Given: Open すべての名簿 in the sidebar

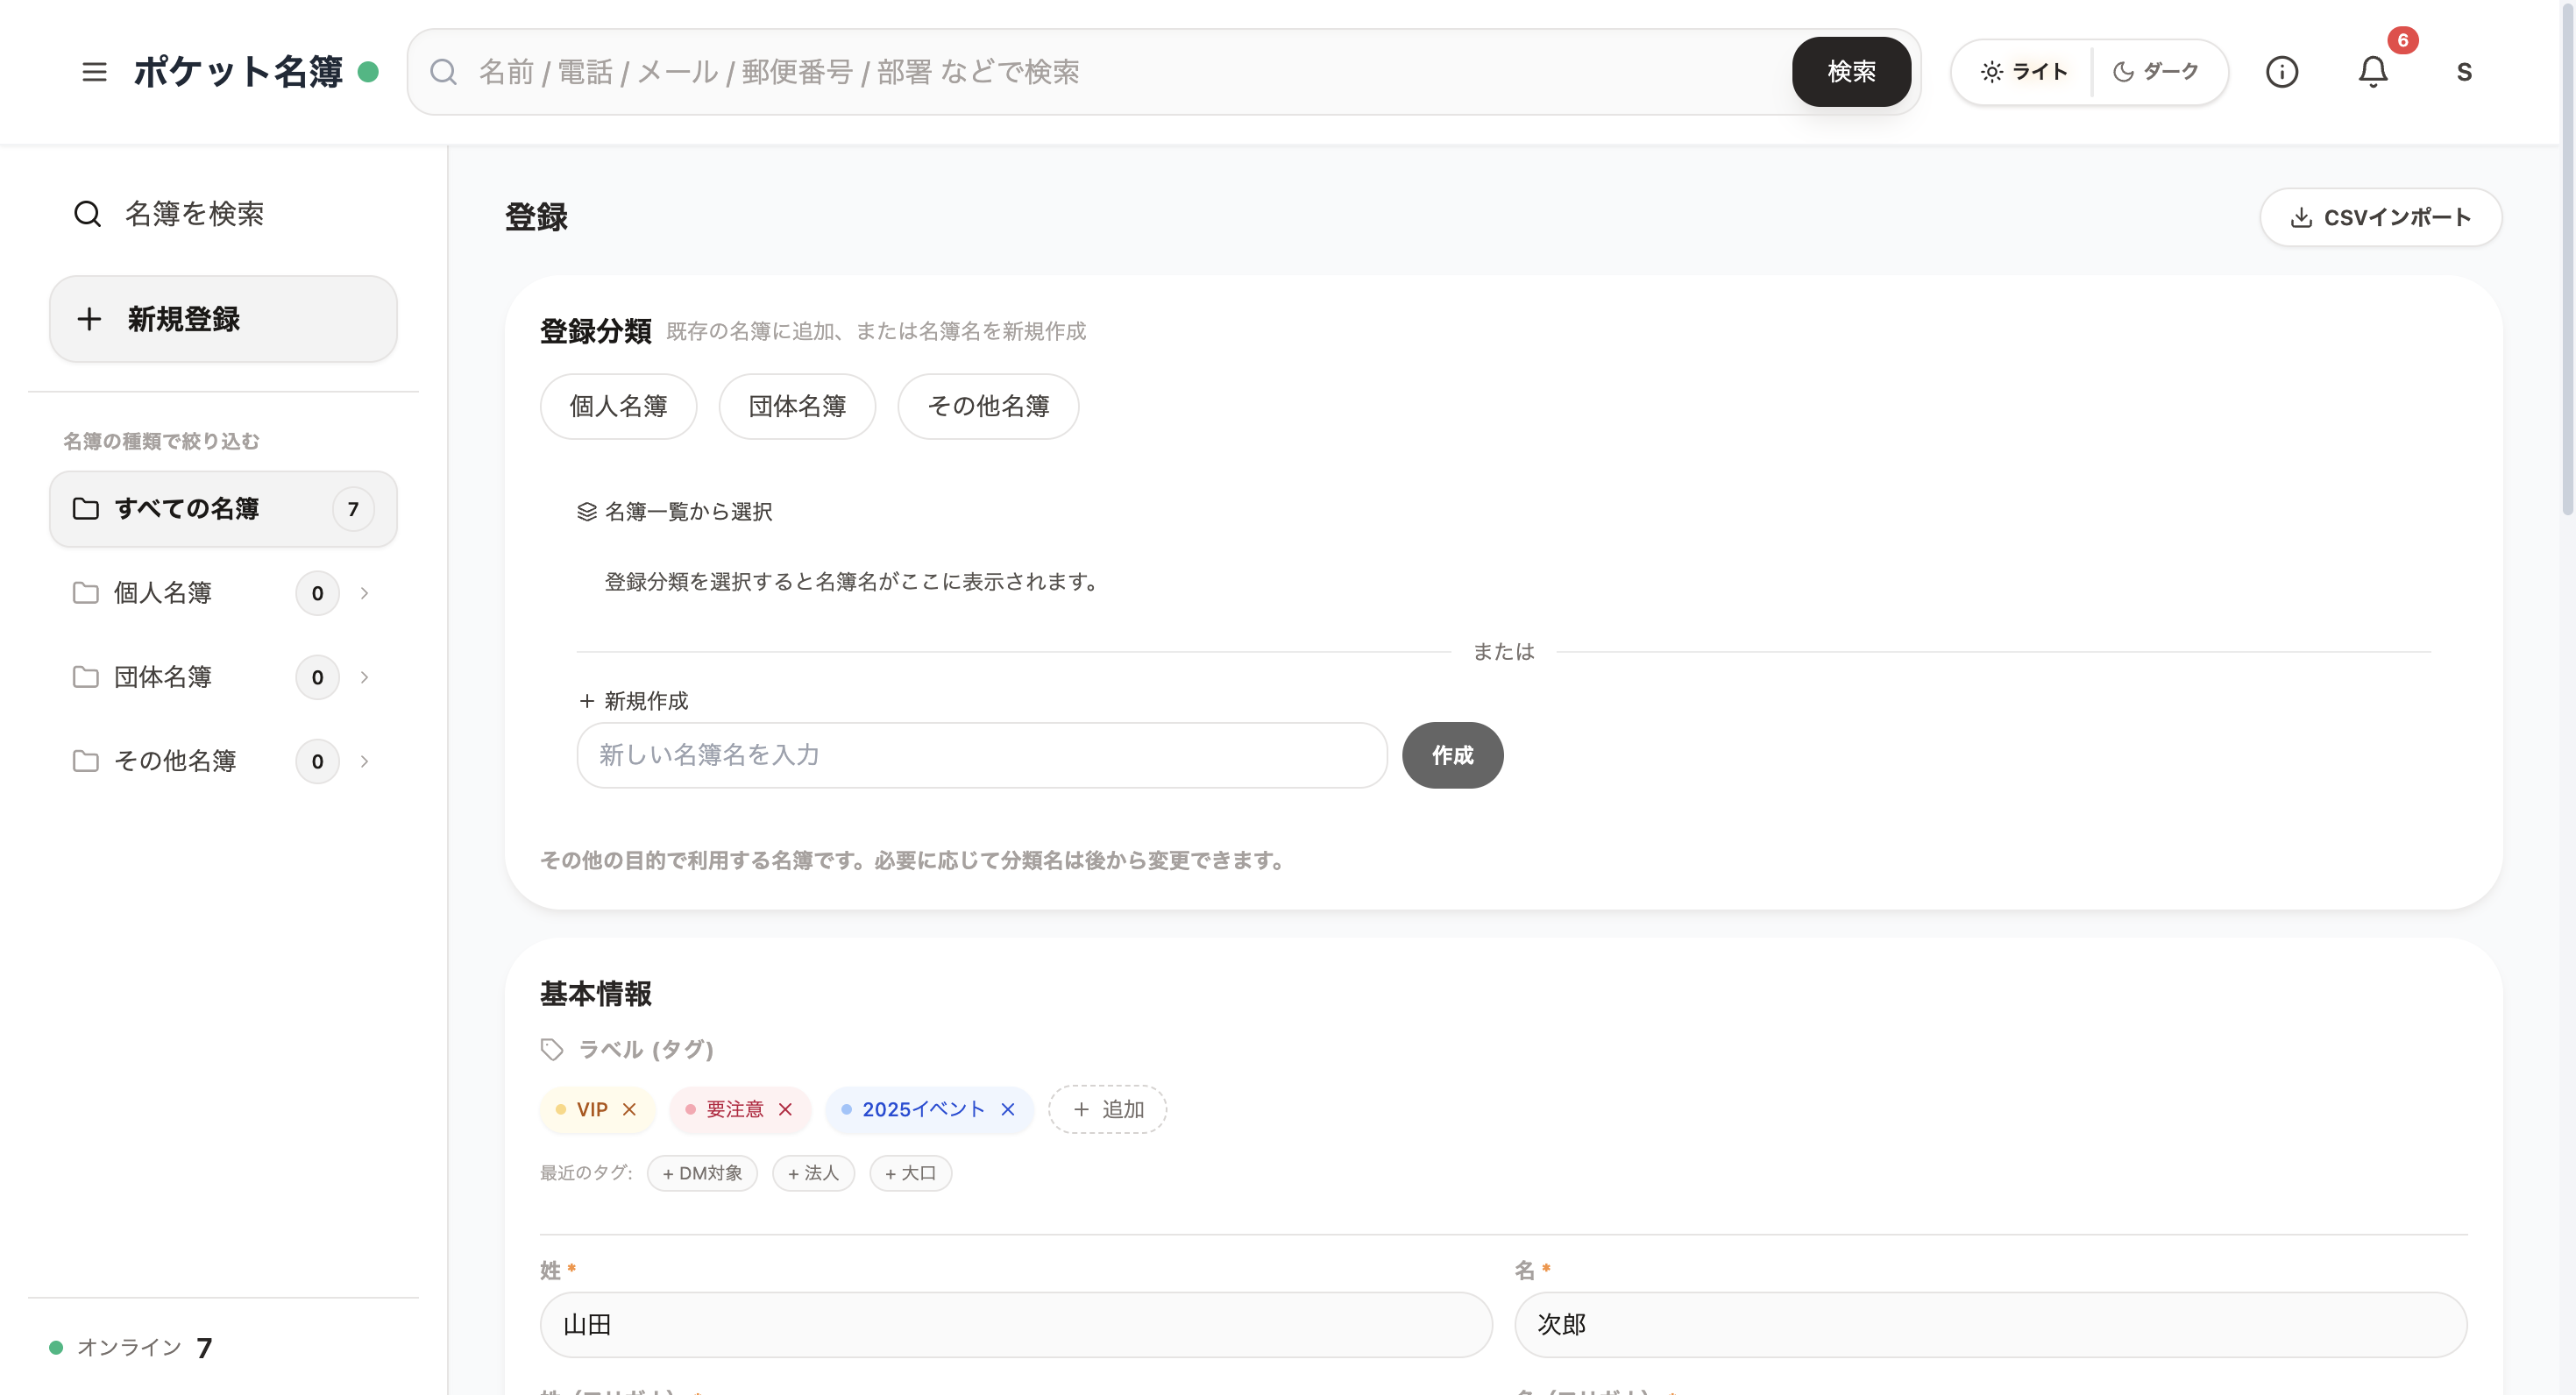Looking at the screenshot, I should point(190,508).
